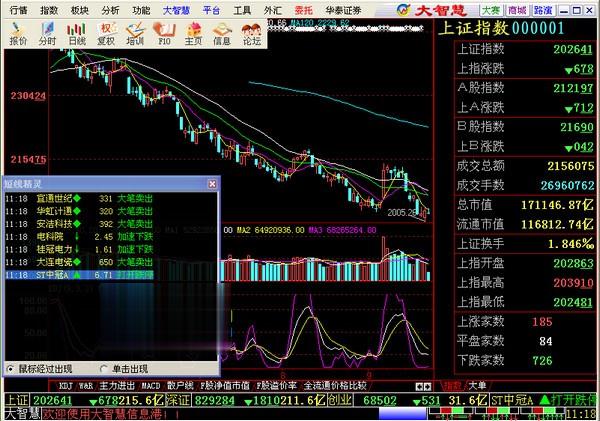This screenshot has width=600, height=421.
Task: Switch to the 散户线 indicator tab
Action: [180, 386]
